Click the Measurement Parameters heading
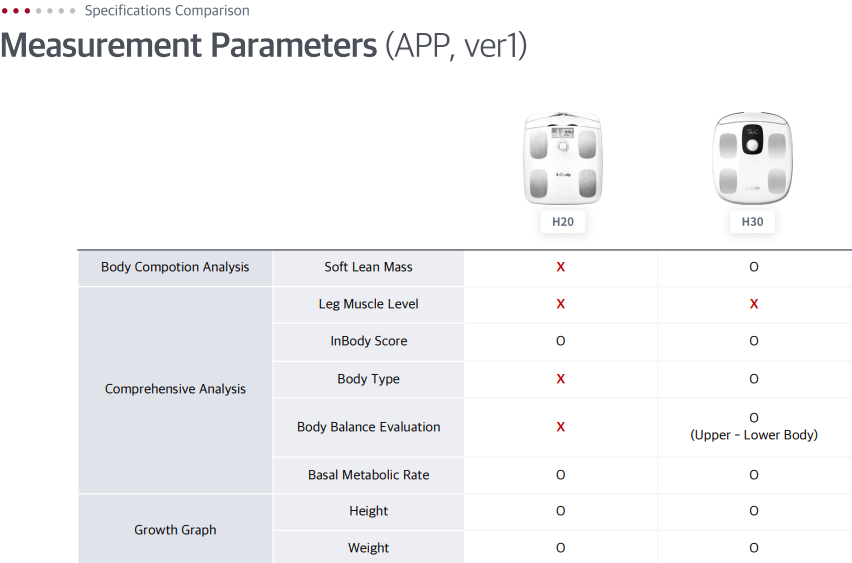Viewport: 852px width, 563px height. [x=189, y=46]
